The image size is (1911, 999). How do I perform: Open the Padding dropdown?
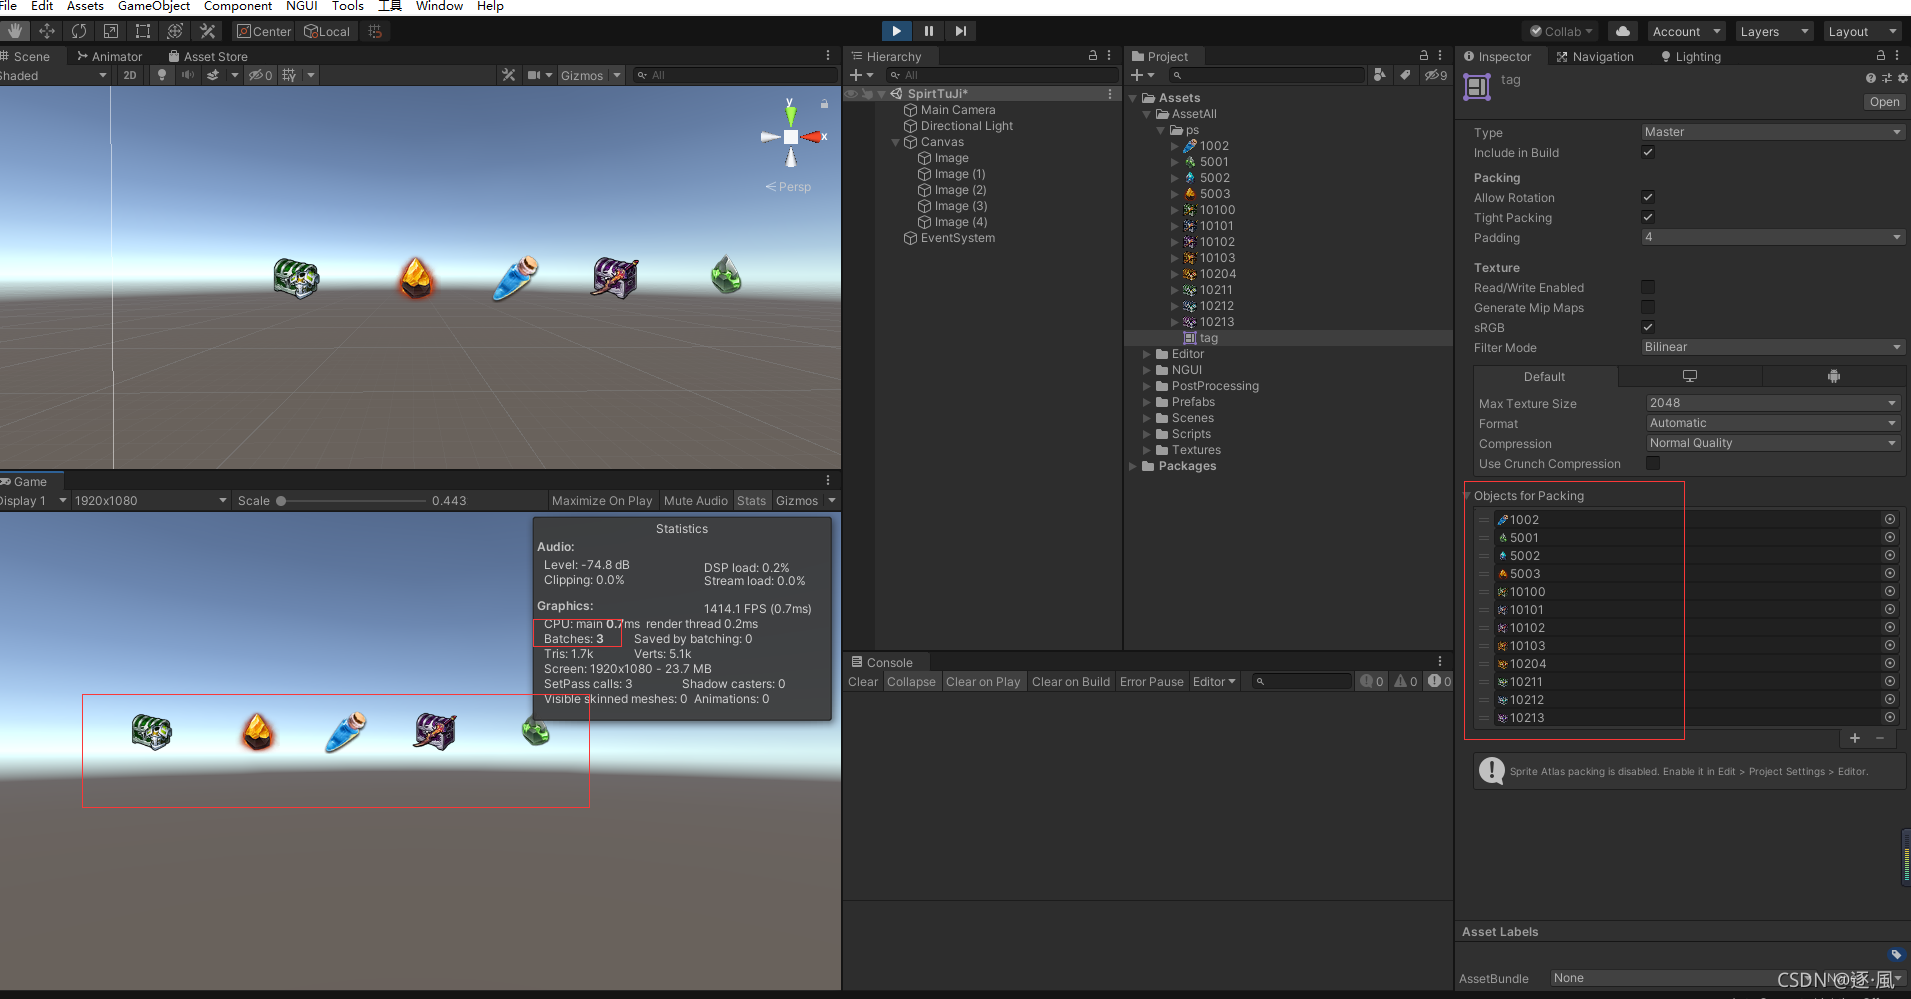tap(1772, 237)
